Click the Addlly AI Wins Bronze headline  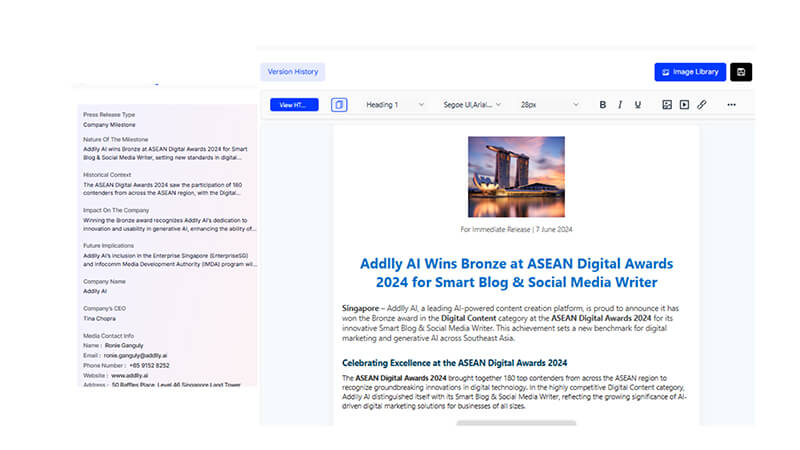click(x=516, y=273)
